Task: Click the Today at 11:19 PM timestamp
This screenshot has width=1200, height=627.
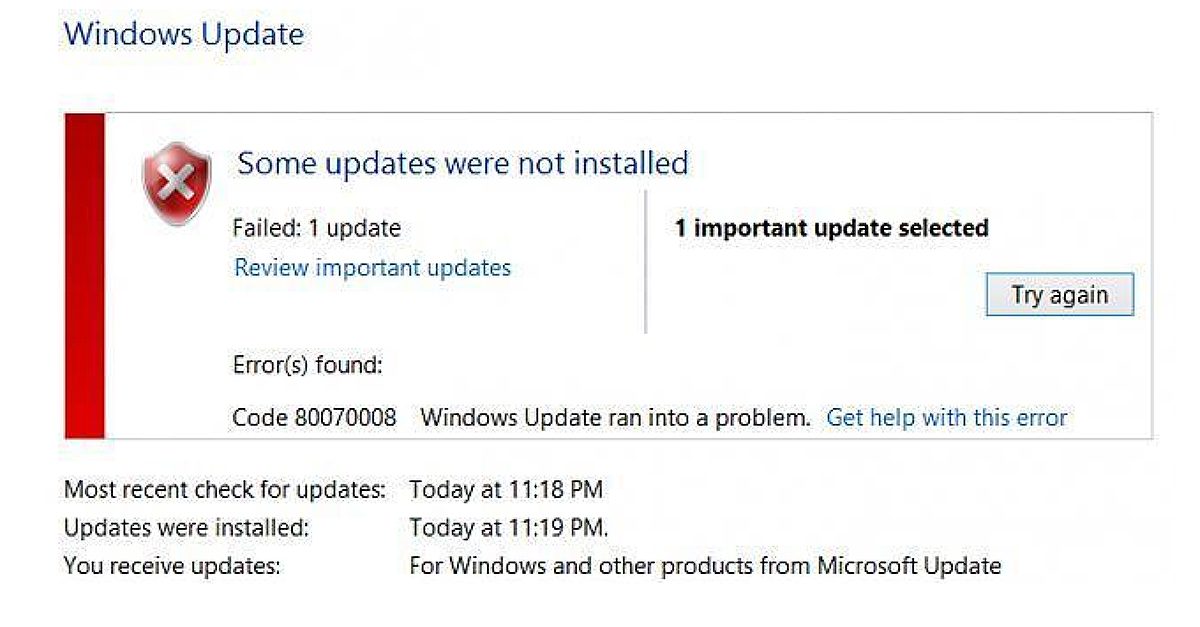Action: [x=508, y=527]
